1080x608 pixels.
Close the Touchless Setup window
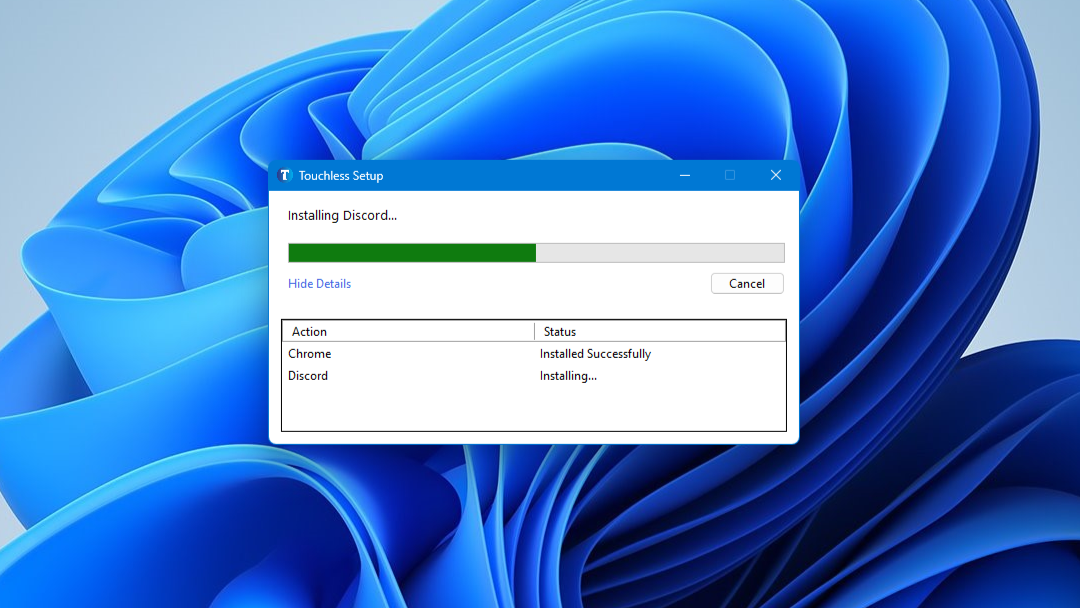776,176
